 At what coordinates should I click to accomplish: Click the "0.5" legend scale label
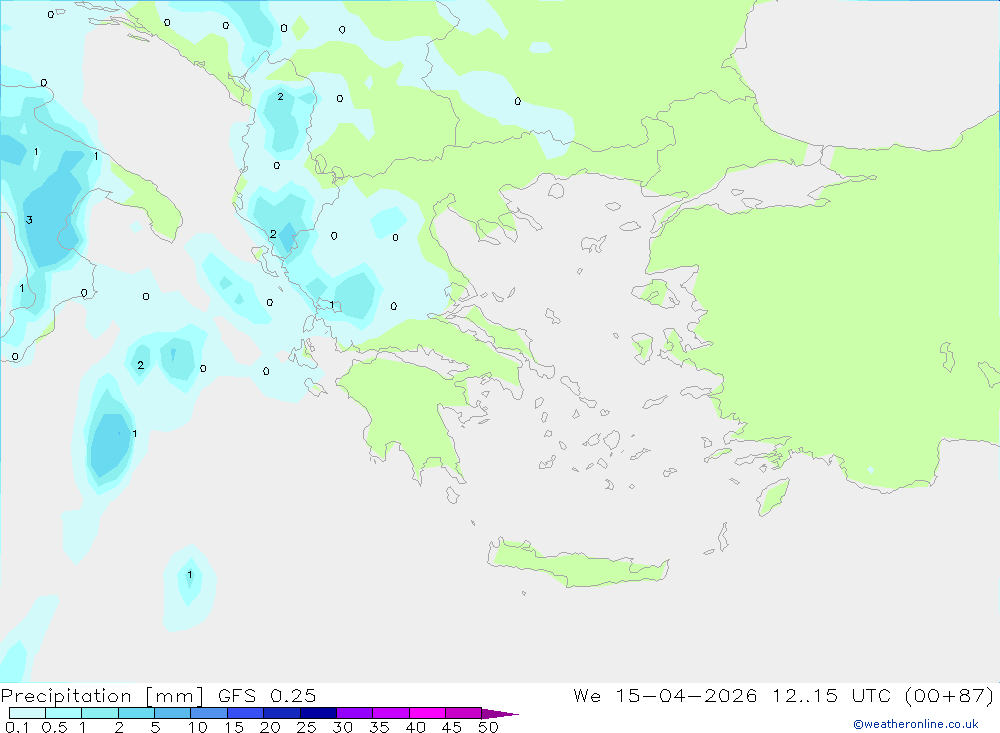pyautogui.click(x=54, y=727)
